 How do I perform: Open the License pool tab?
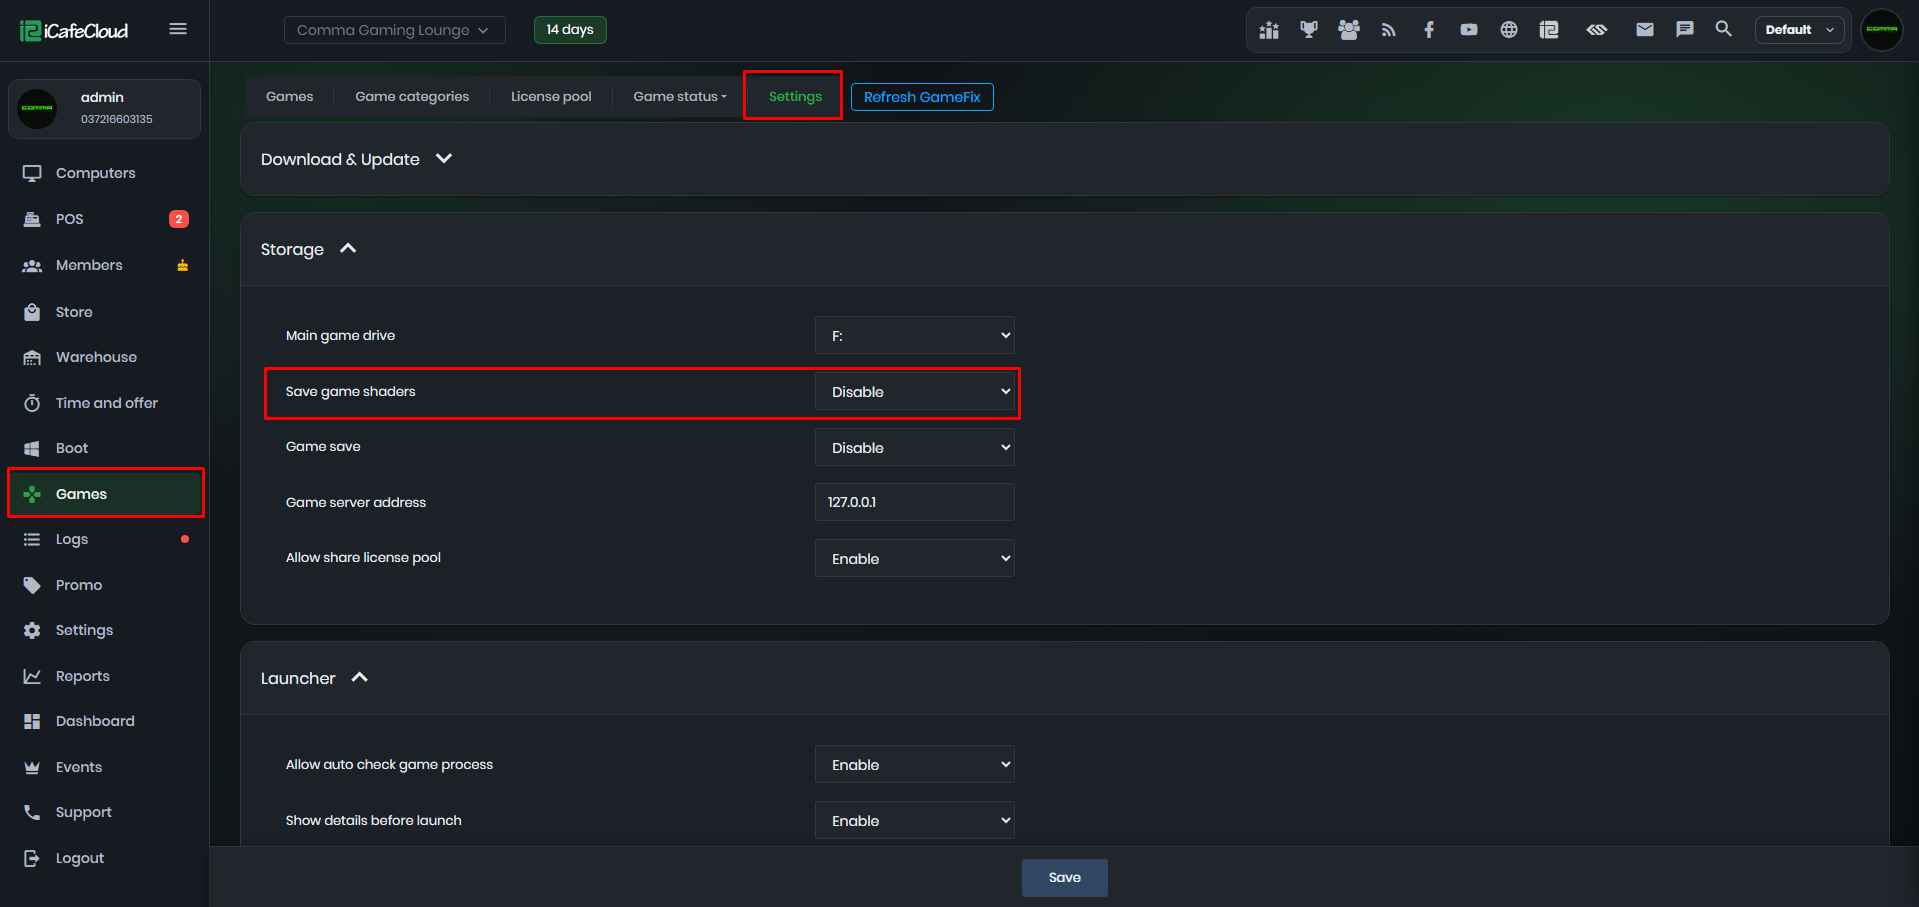coord(551,97)
